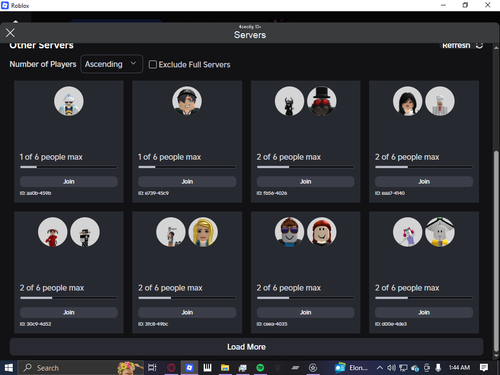Click the sunglasses avatar with brown hair
This screenshot has width=500, height=375.
point(289,232)
